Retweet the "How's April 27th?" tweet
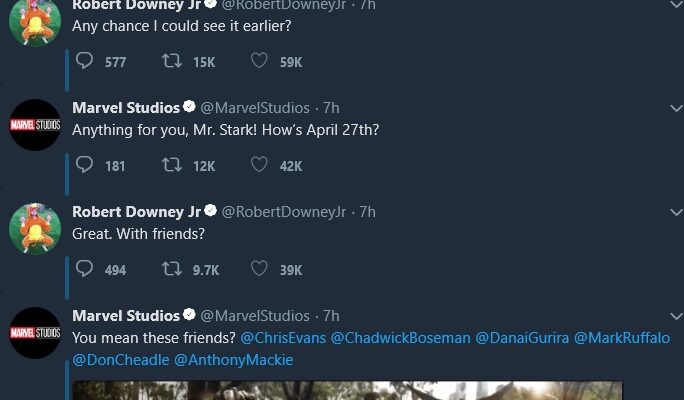 (171, 165)
